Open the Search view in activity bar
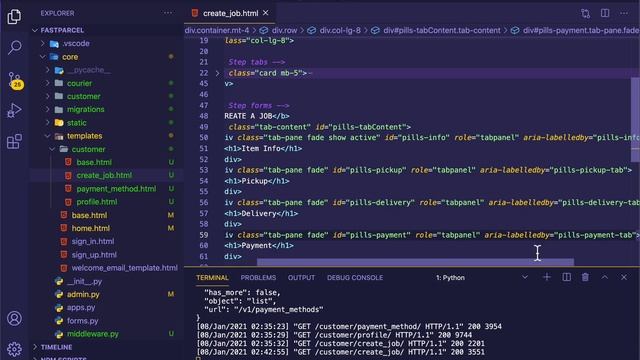The width and height of the screenshot is (640, 360). (14, 47)
